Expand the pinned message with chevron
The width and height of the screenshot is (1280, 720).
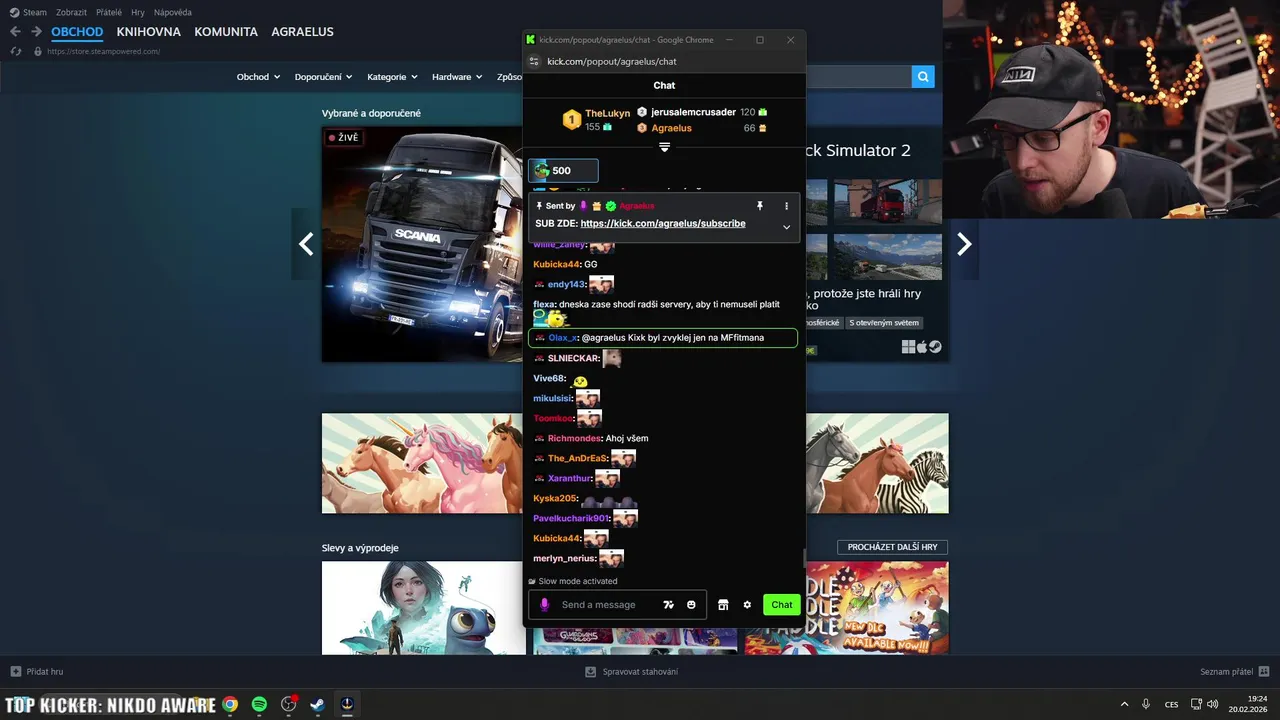[x=786, y=227]
